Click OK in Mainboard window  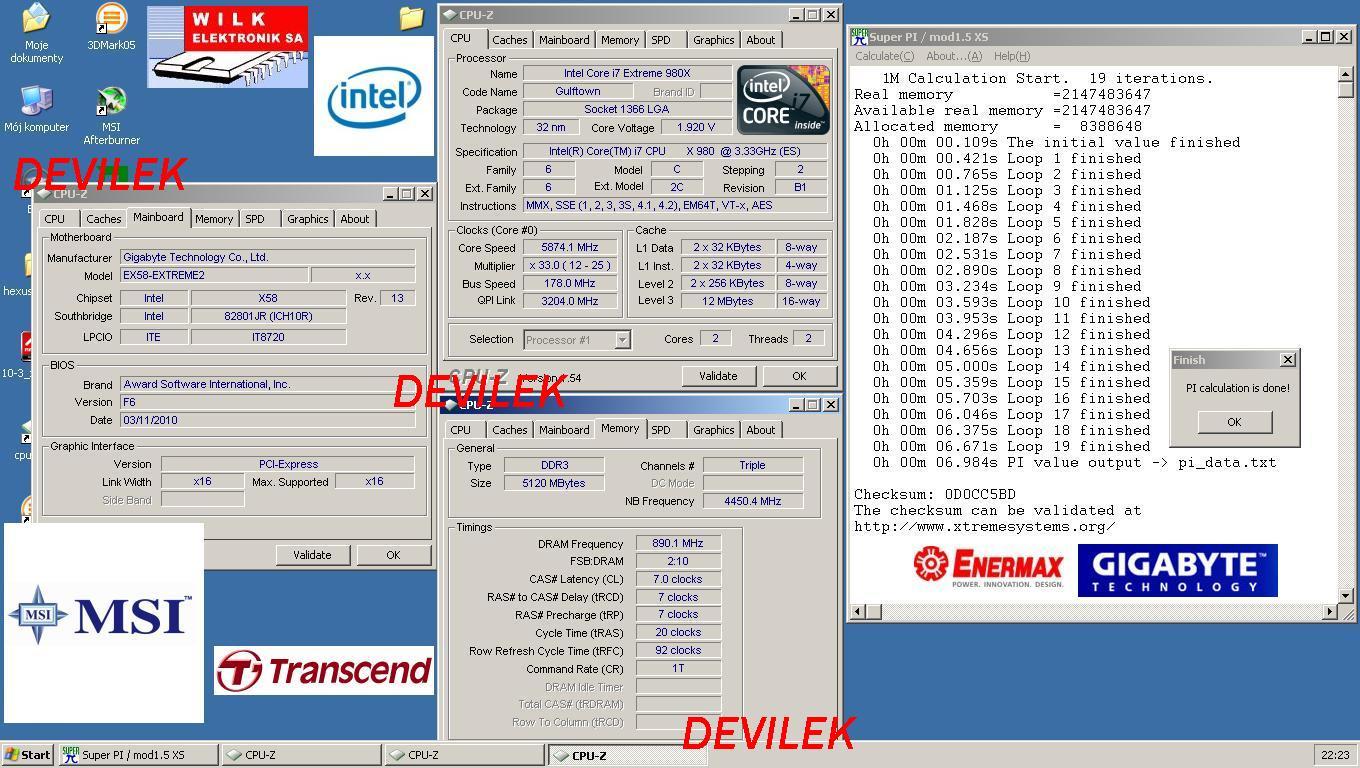393,555
